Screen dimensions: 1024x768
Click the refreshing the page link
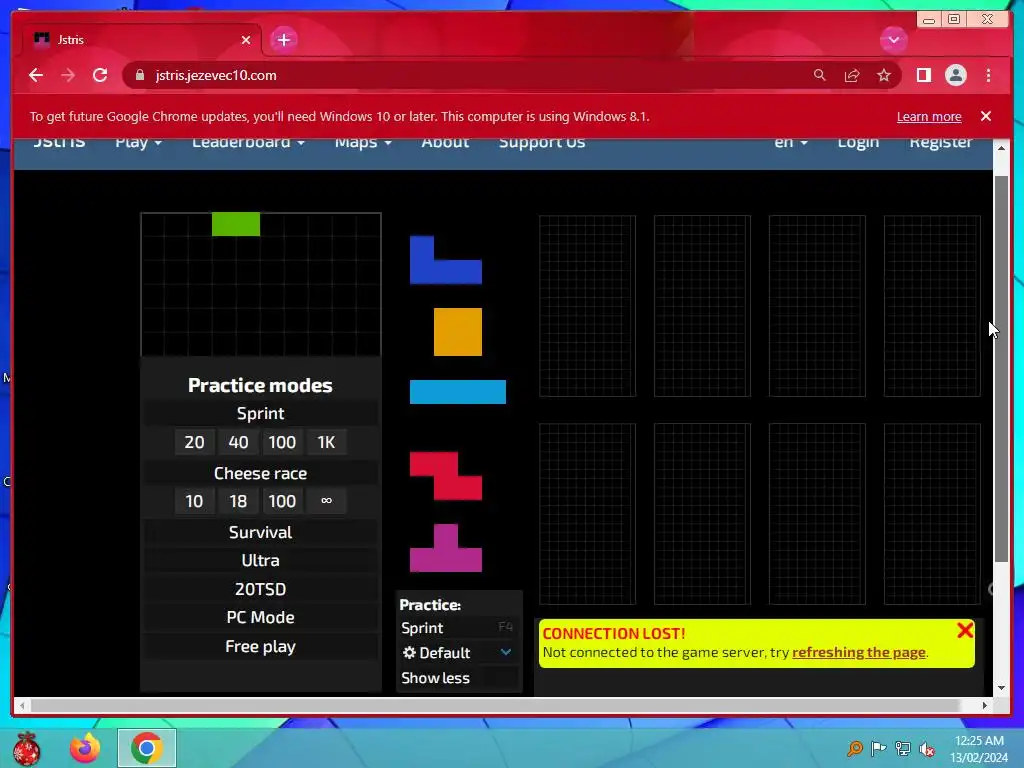point(858,652)
